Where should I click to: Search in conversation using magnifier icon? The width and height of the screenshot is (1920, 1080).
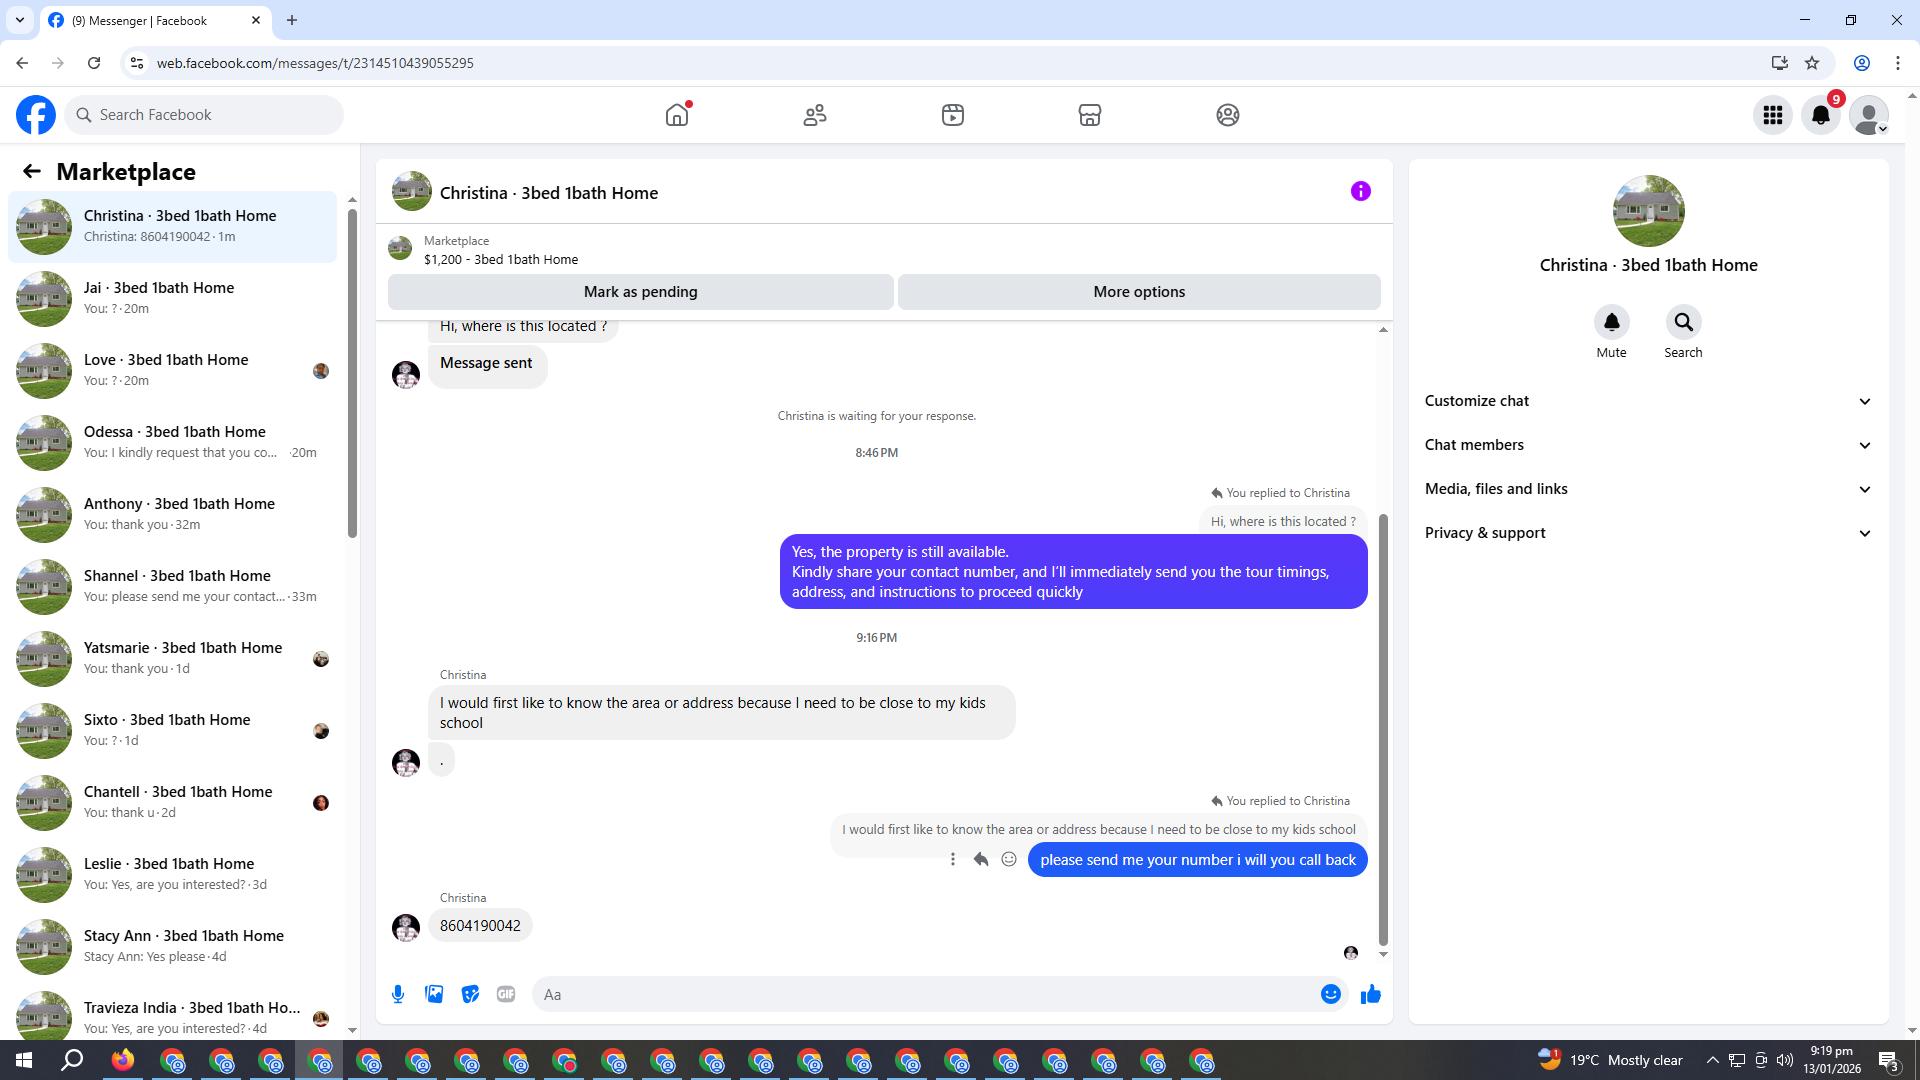click(x=1683, y=322)
